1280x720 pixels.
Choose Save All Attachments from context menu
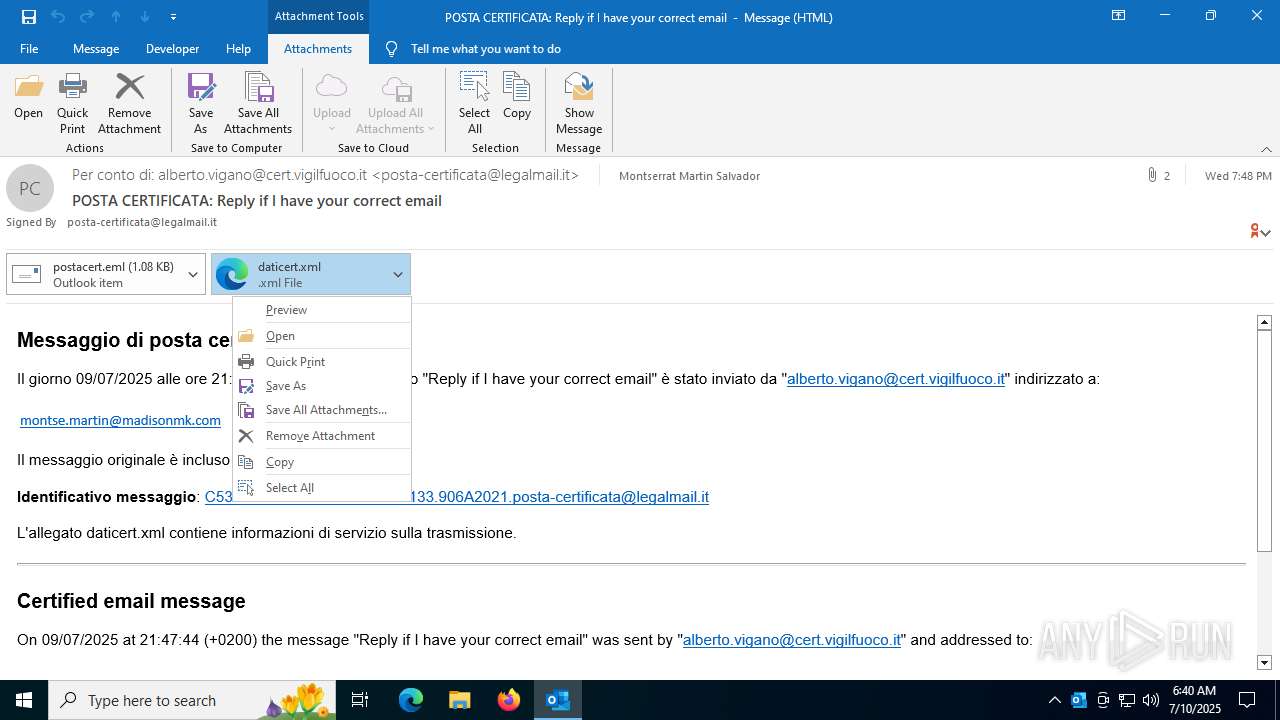[x=322, y=410]
